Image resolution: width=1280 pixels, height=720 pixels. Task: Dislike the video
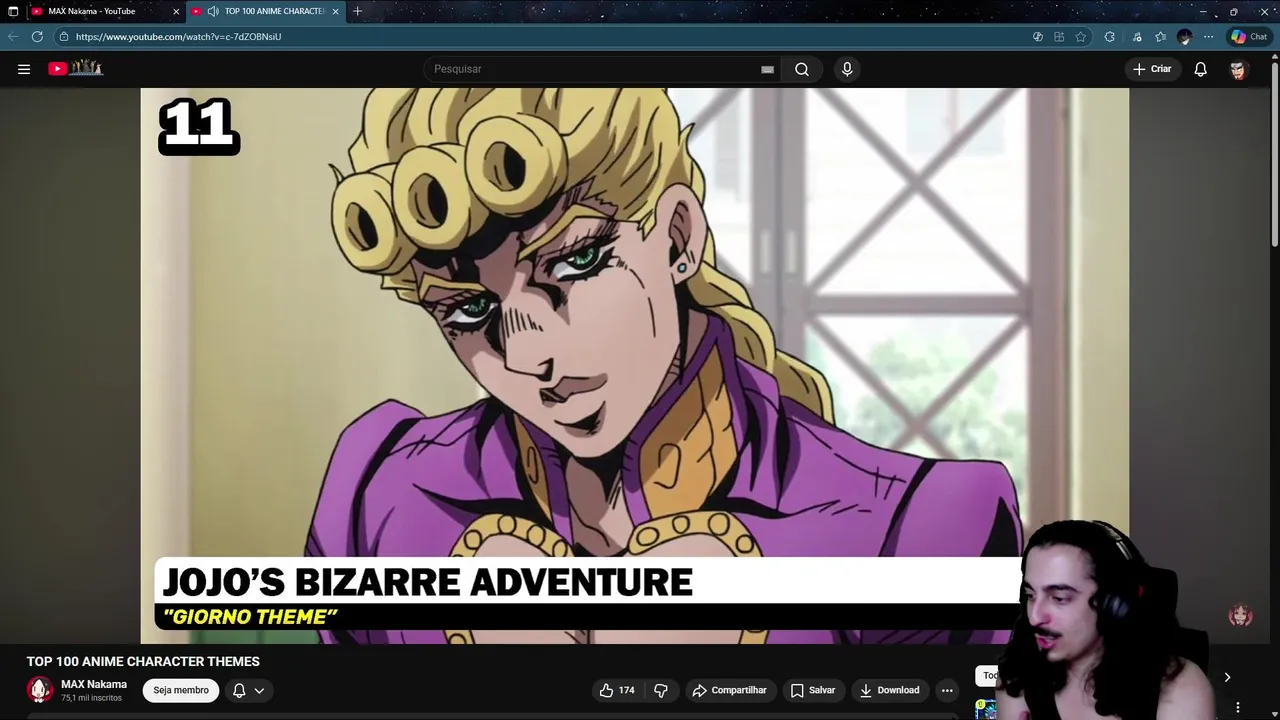661,690
